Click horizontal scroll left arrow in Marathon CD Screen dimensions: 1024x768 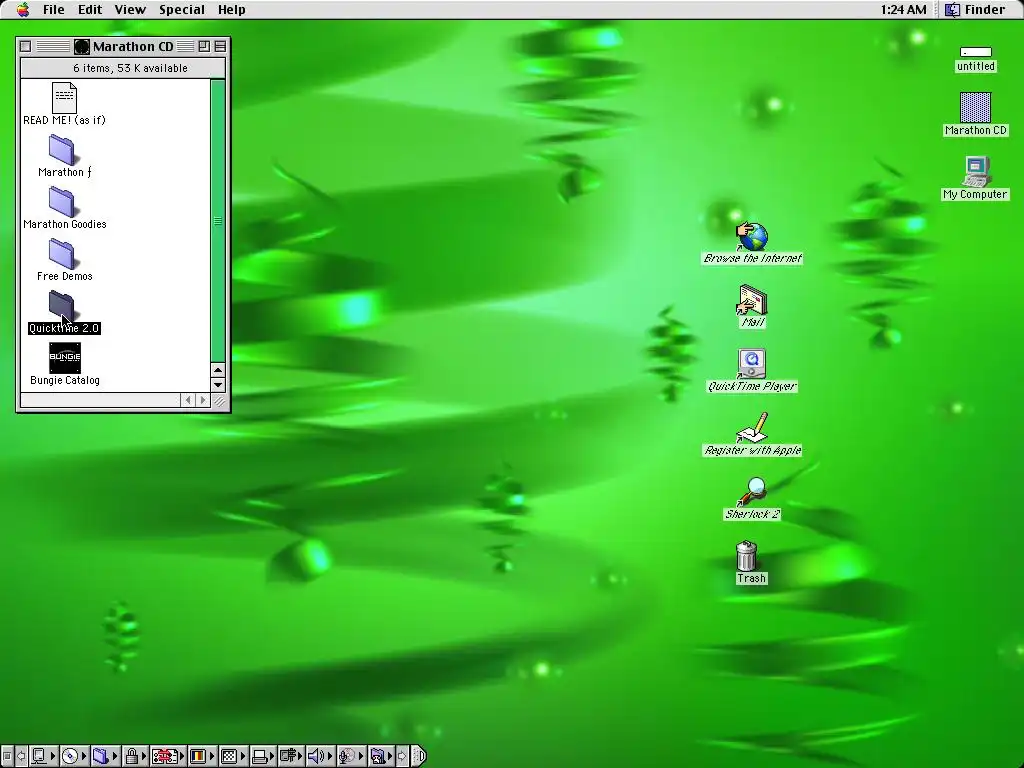[188, 400]
